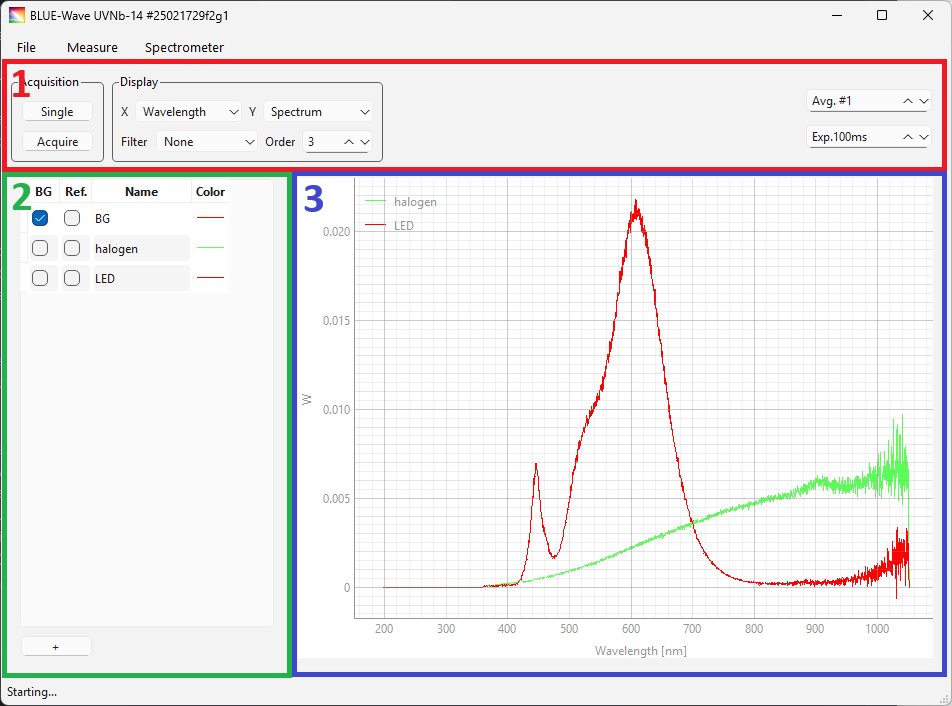Decrease filter Order with down arrow

(x=364, y=142)
